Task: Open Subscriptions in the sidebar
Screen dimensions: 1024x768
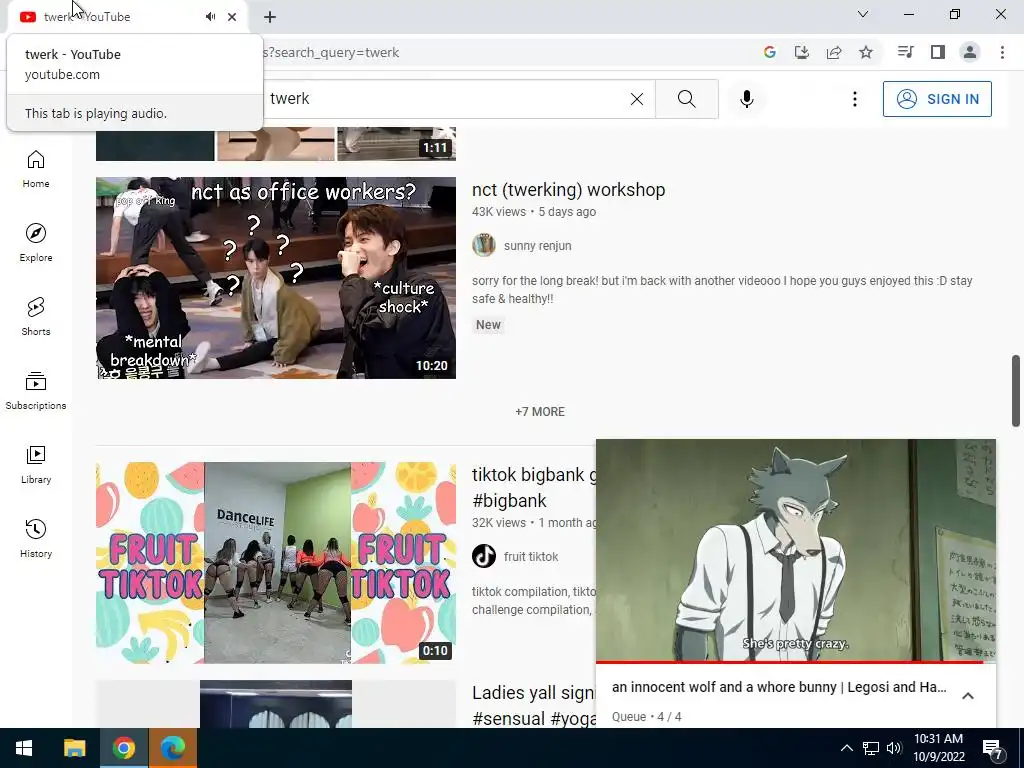Action: pos(36,391)
